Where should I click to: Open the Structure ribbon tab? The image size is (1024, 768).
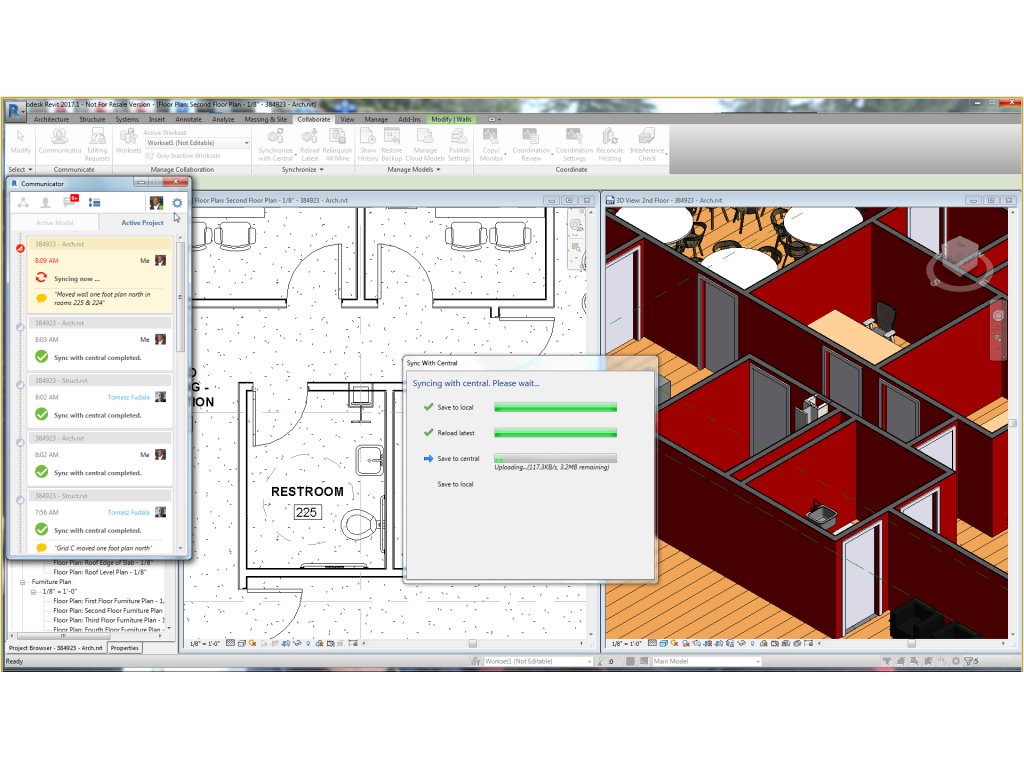coord(92,120)
